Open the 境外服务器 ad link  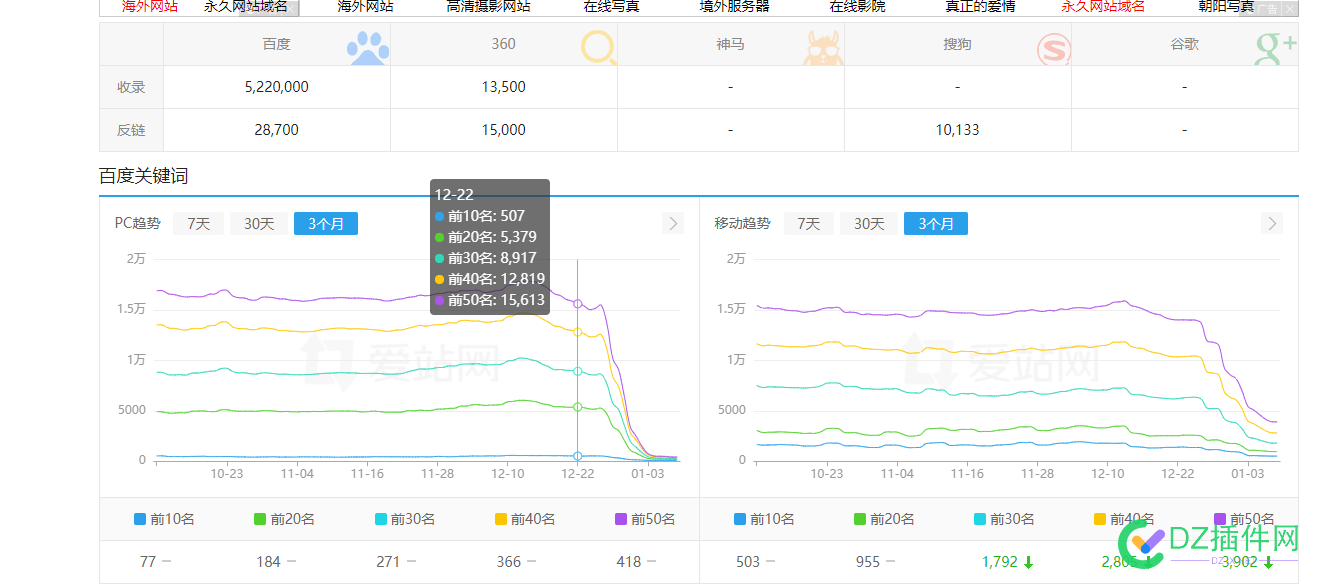tap(734, 6)
